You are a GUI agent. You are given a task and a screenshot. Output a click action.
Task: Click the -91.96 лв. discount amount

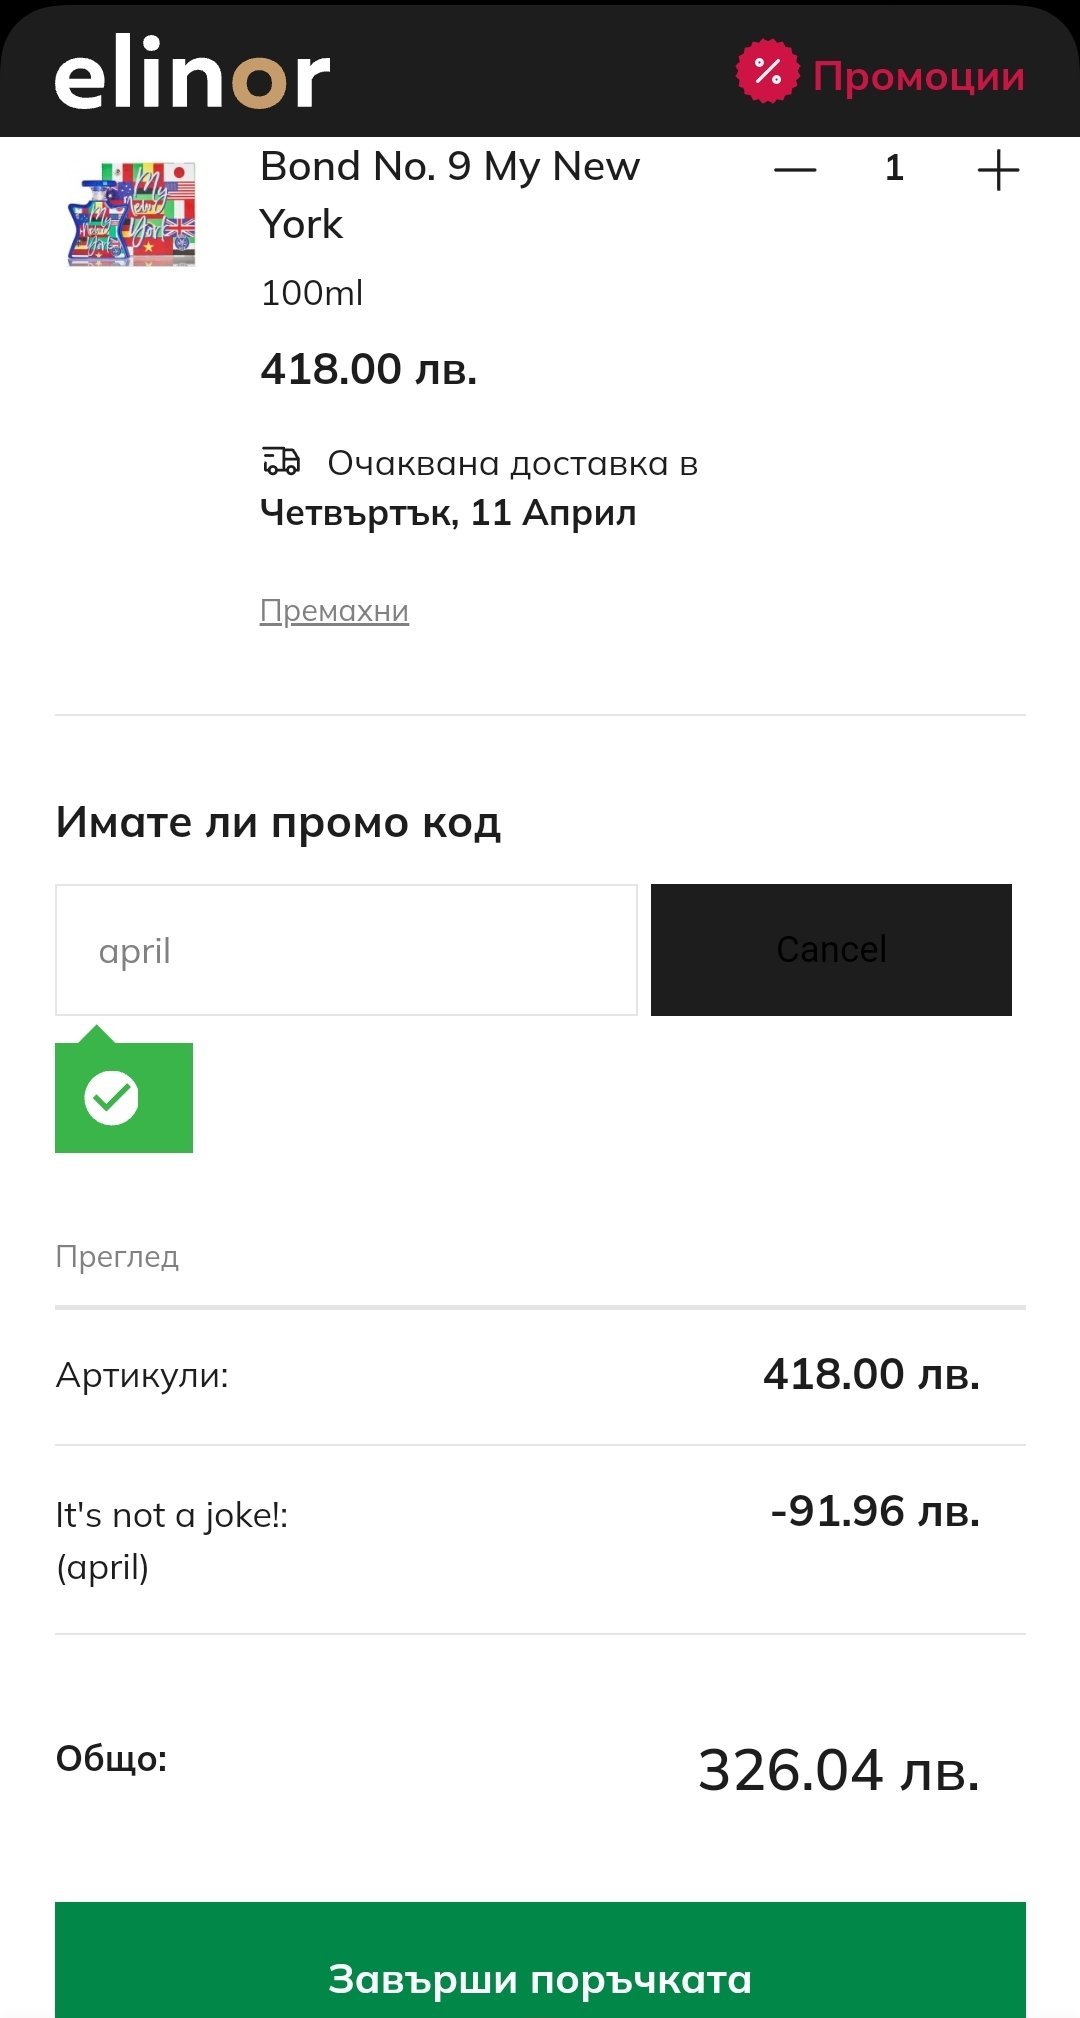pyautogui.click(x=874, y=1511)
